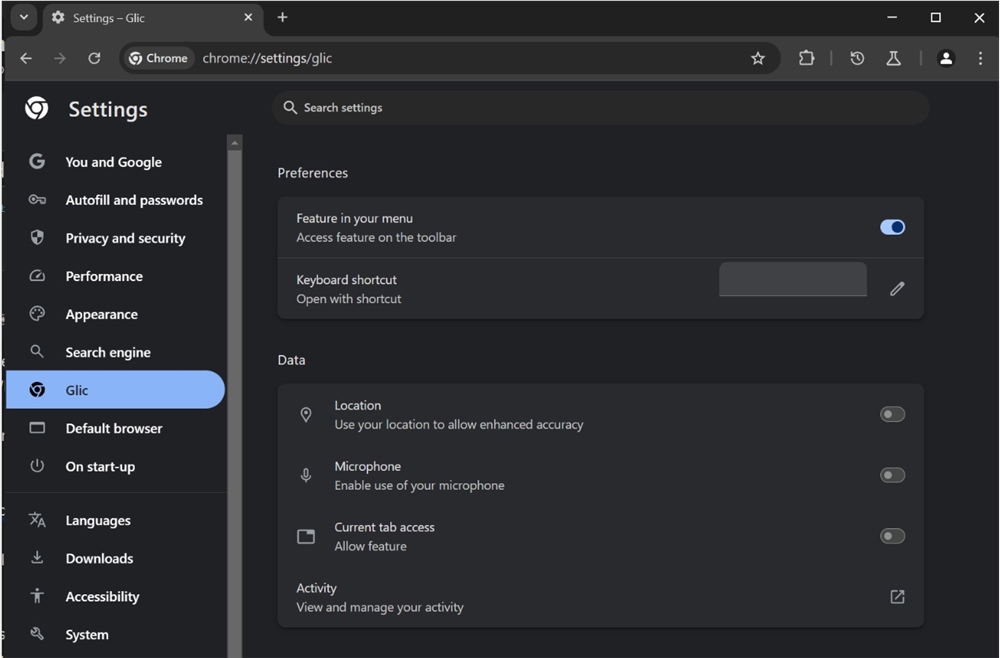Viewport: 1000px width, 658px height.
Task: Go to Privacy and security settings
Action: click(125, 238)
